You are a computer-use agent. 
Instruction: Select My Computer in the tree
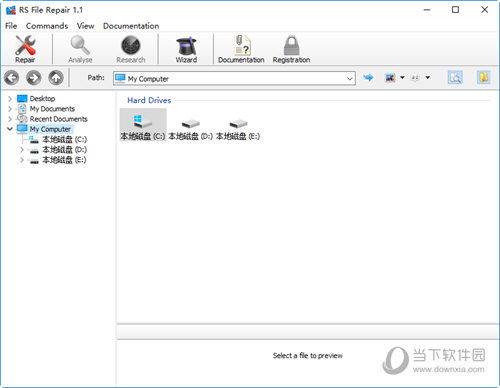(50, 129)
